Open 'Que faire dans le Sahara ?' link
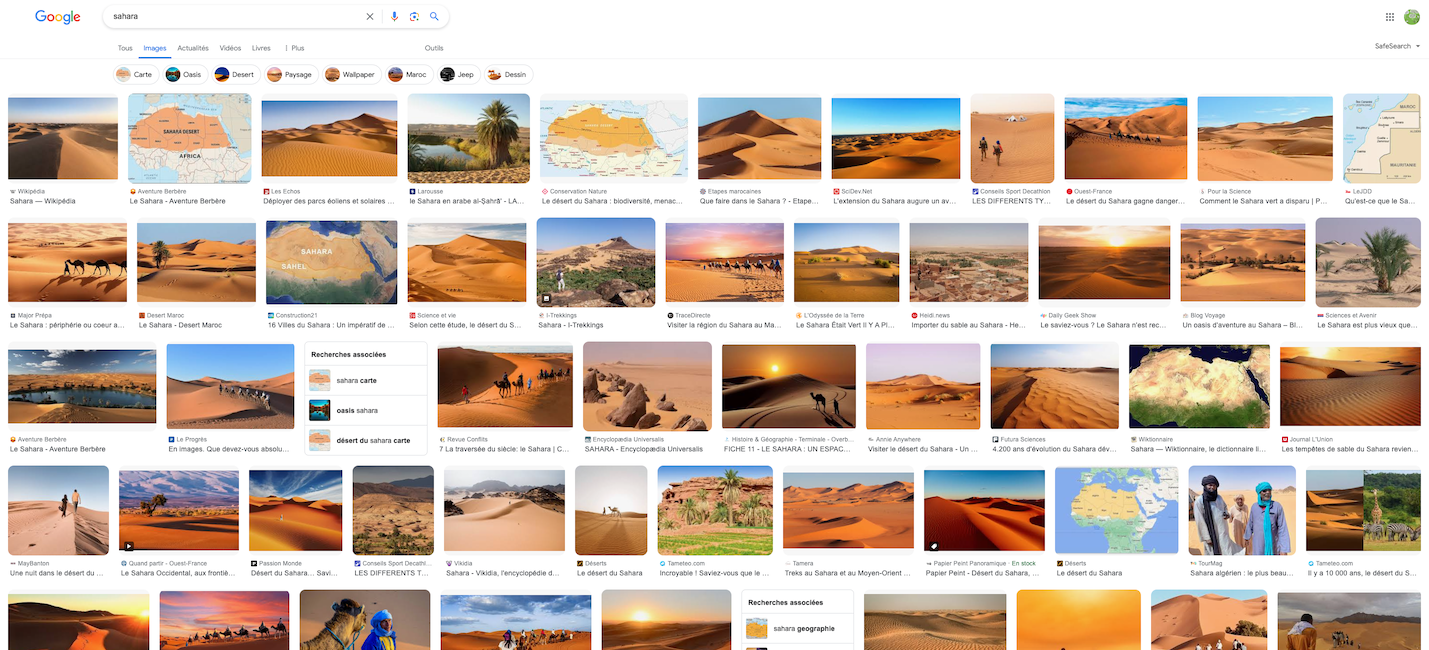Image resolution: width=1429 pixels, height=650 pixels. point(760,201)
